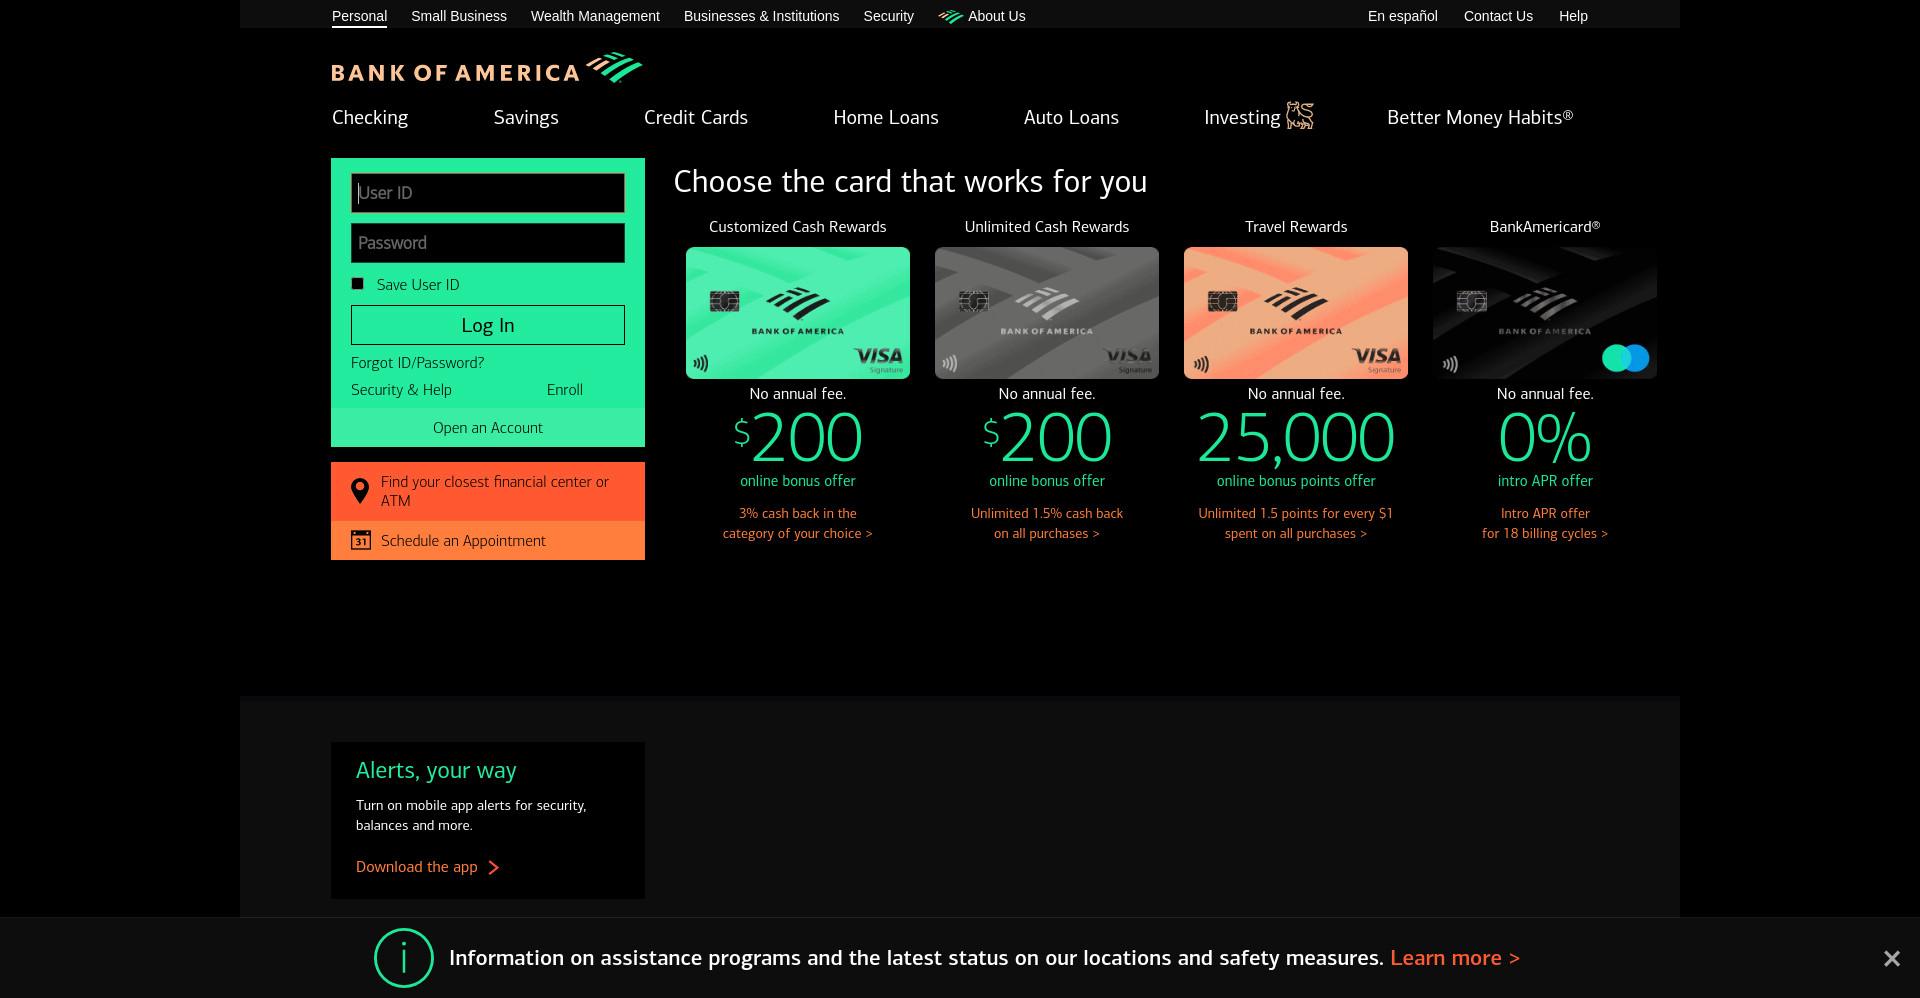The image size is (1920, 998).
Task: Click the calendar icon for appointments
Action: [361, 540]
